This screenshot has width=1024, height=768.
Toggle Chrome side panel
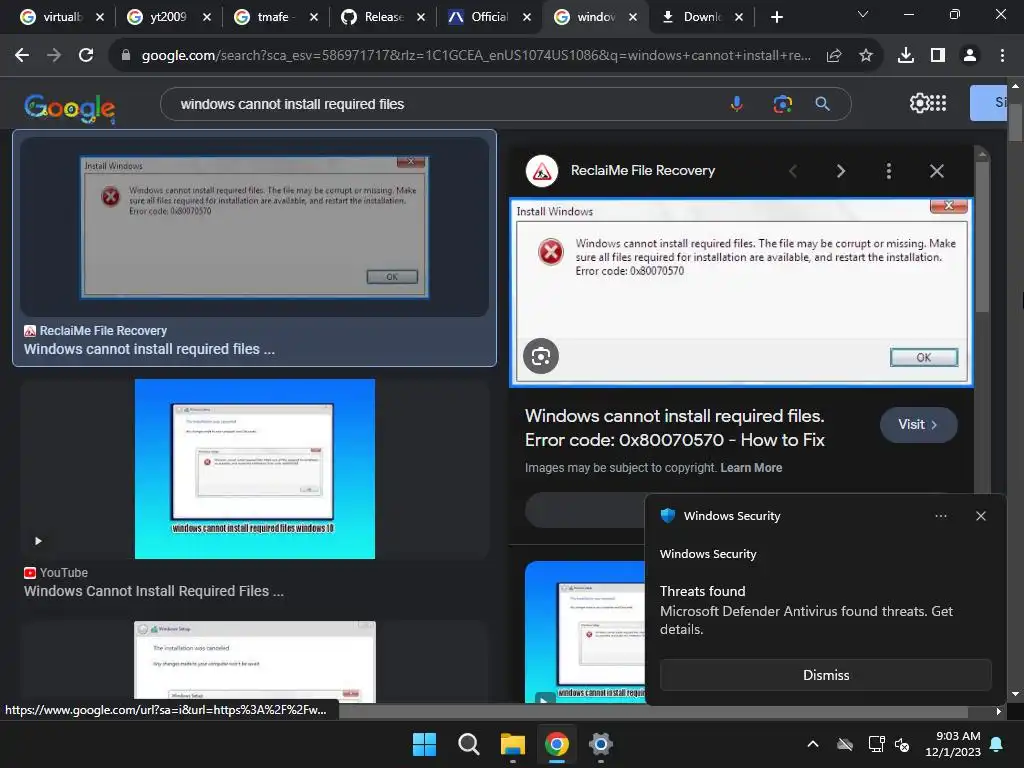938,56
